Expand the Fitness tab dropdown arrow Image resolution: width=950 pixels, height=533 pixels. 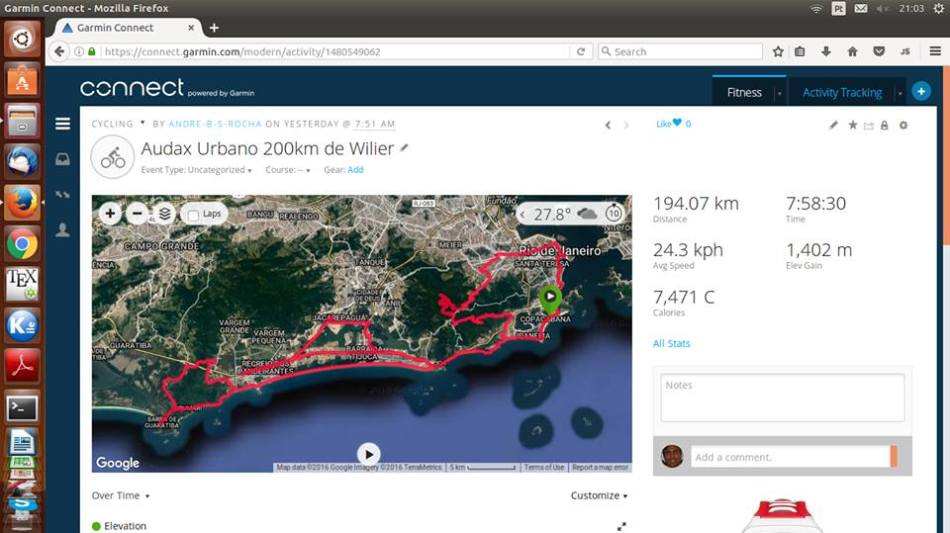click(x=780, y=93)
